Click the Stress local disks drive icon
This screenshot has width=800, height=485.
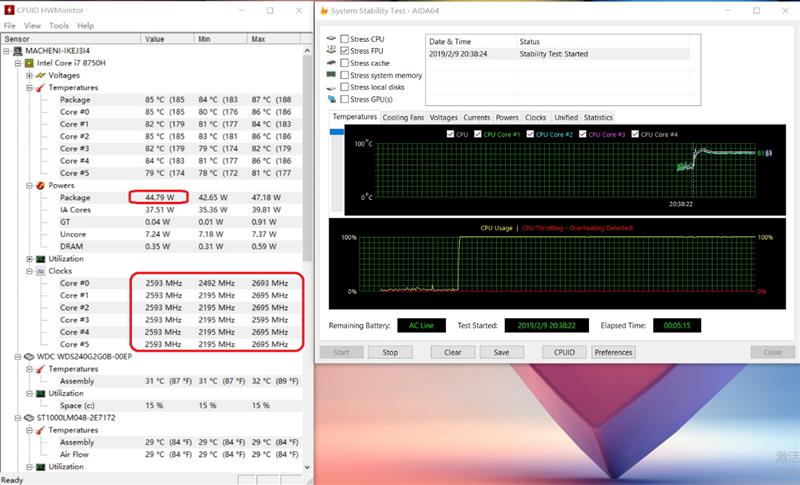(331, 87)
